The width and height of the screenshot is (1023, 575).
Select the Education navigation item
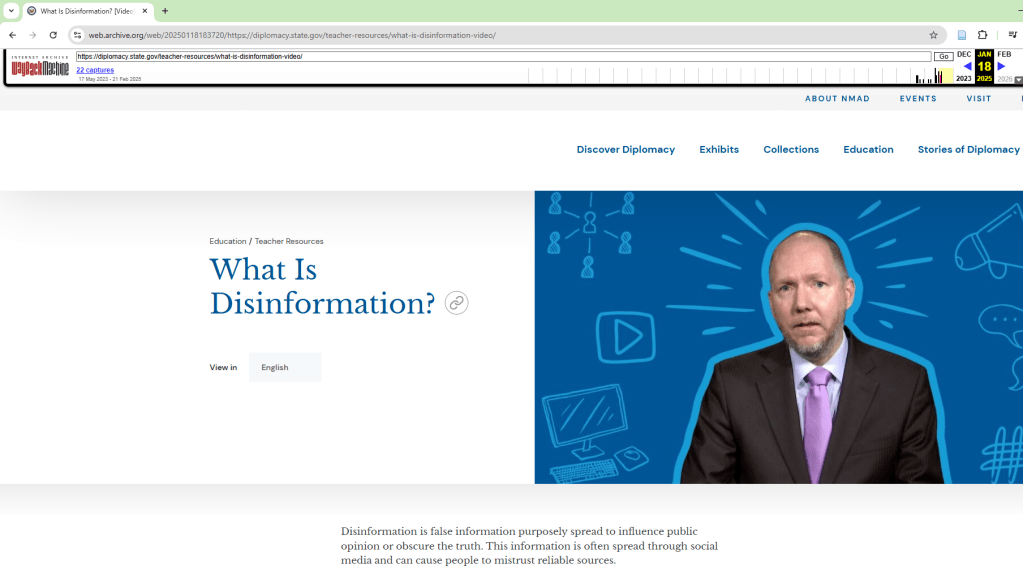(867, 150)
